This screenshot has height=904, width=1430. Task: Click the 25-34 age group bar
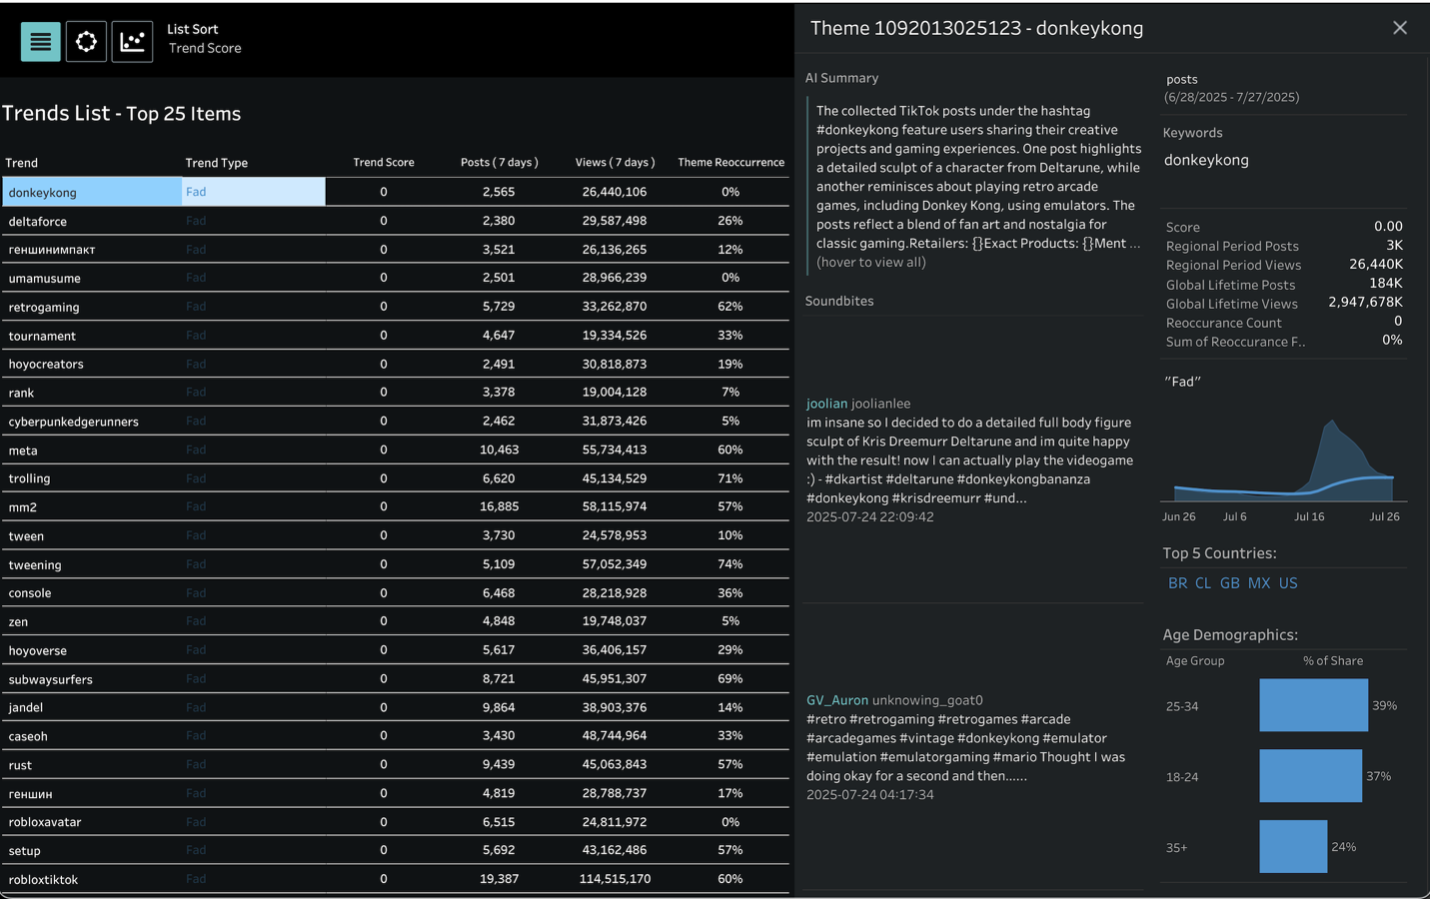(x=1314, y=705)
